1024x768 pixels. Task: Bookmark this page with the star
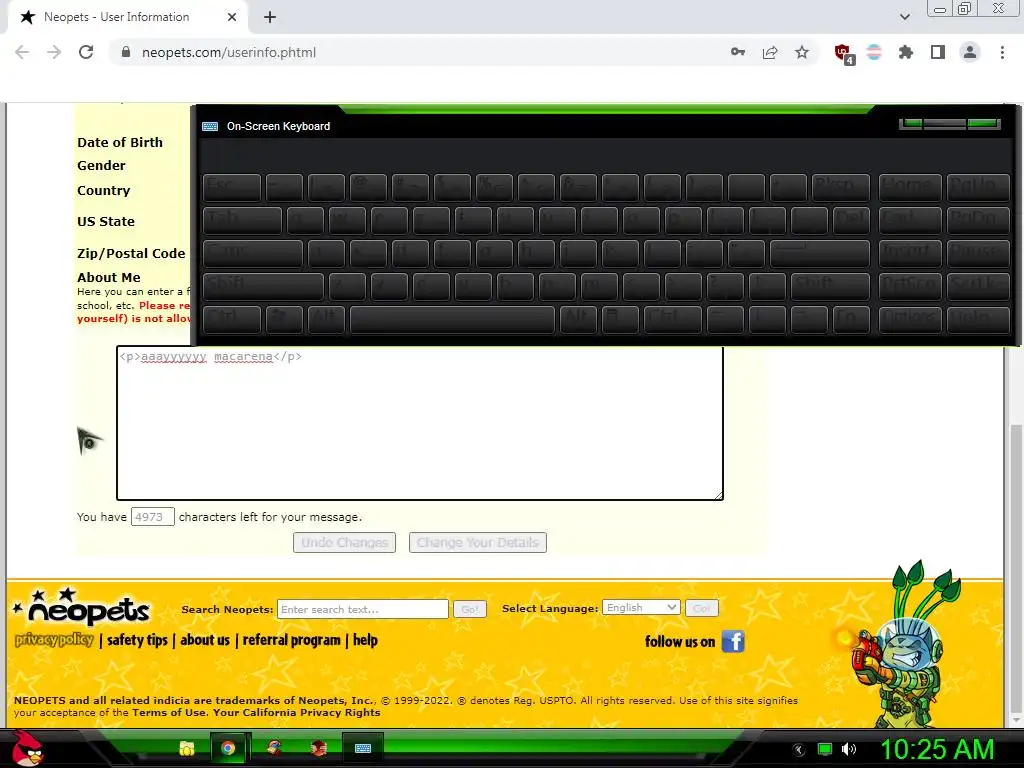point(802,52)
